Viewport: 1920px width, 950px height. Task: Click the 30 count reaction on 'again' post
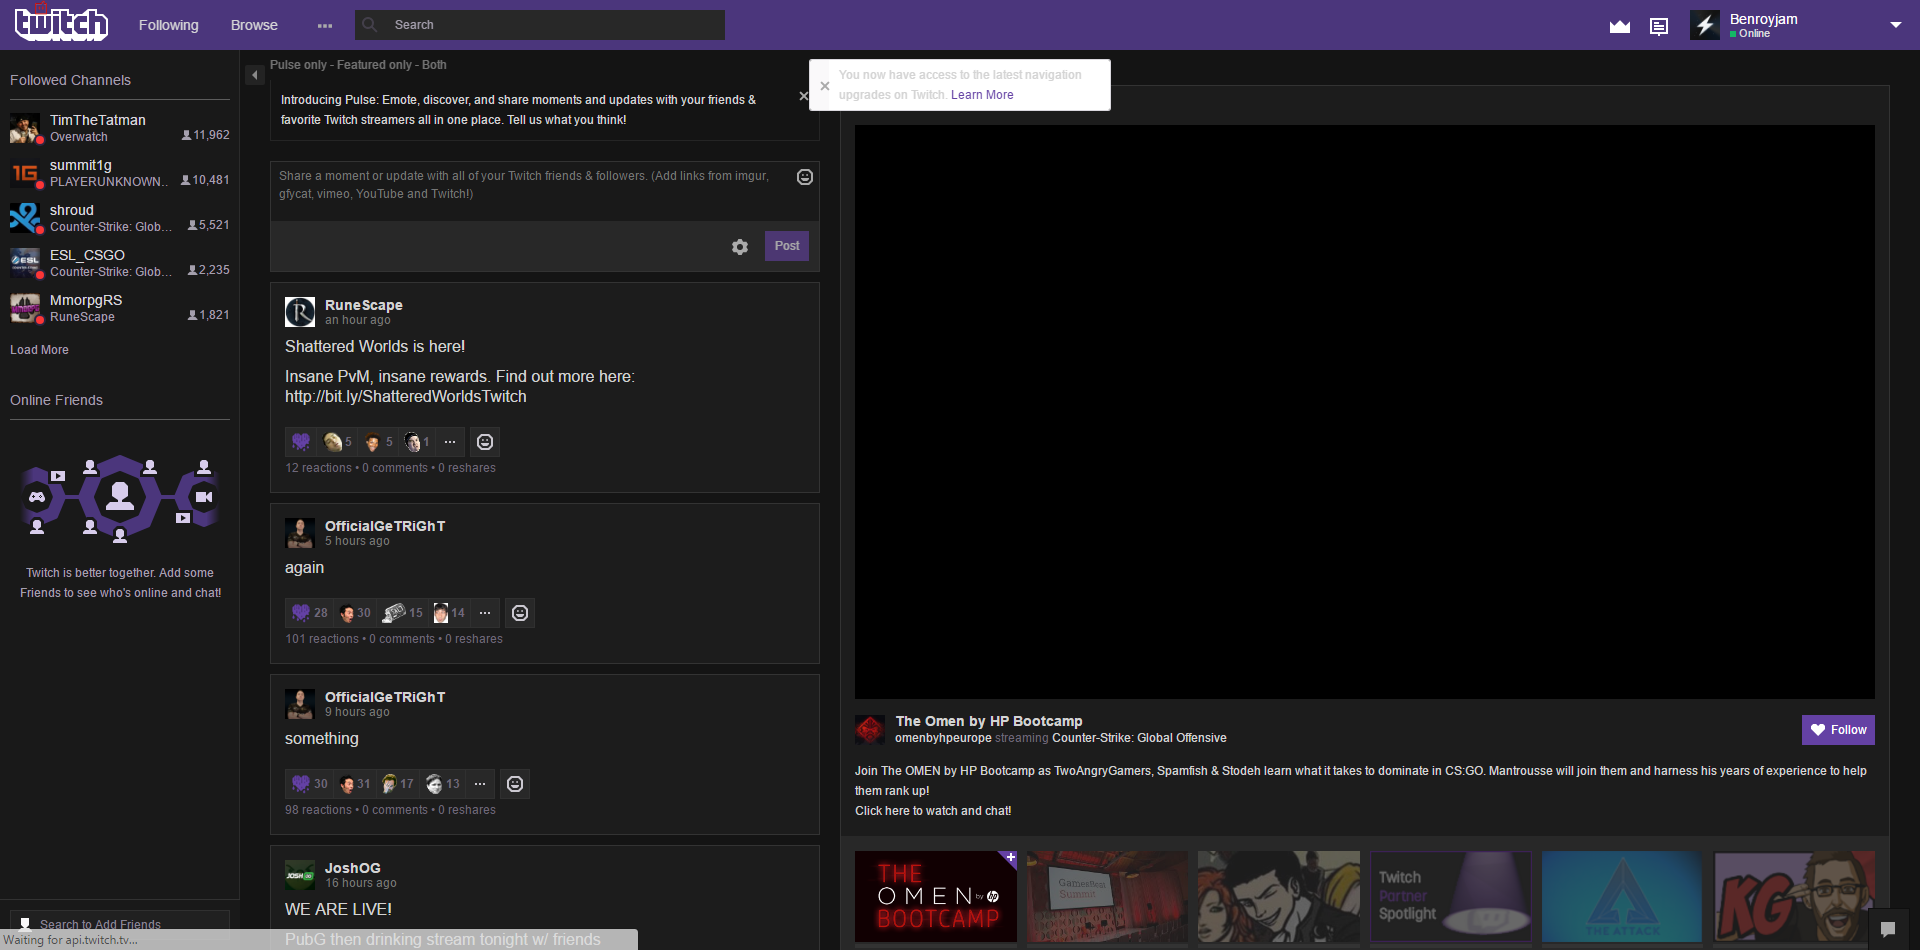355,613
